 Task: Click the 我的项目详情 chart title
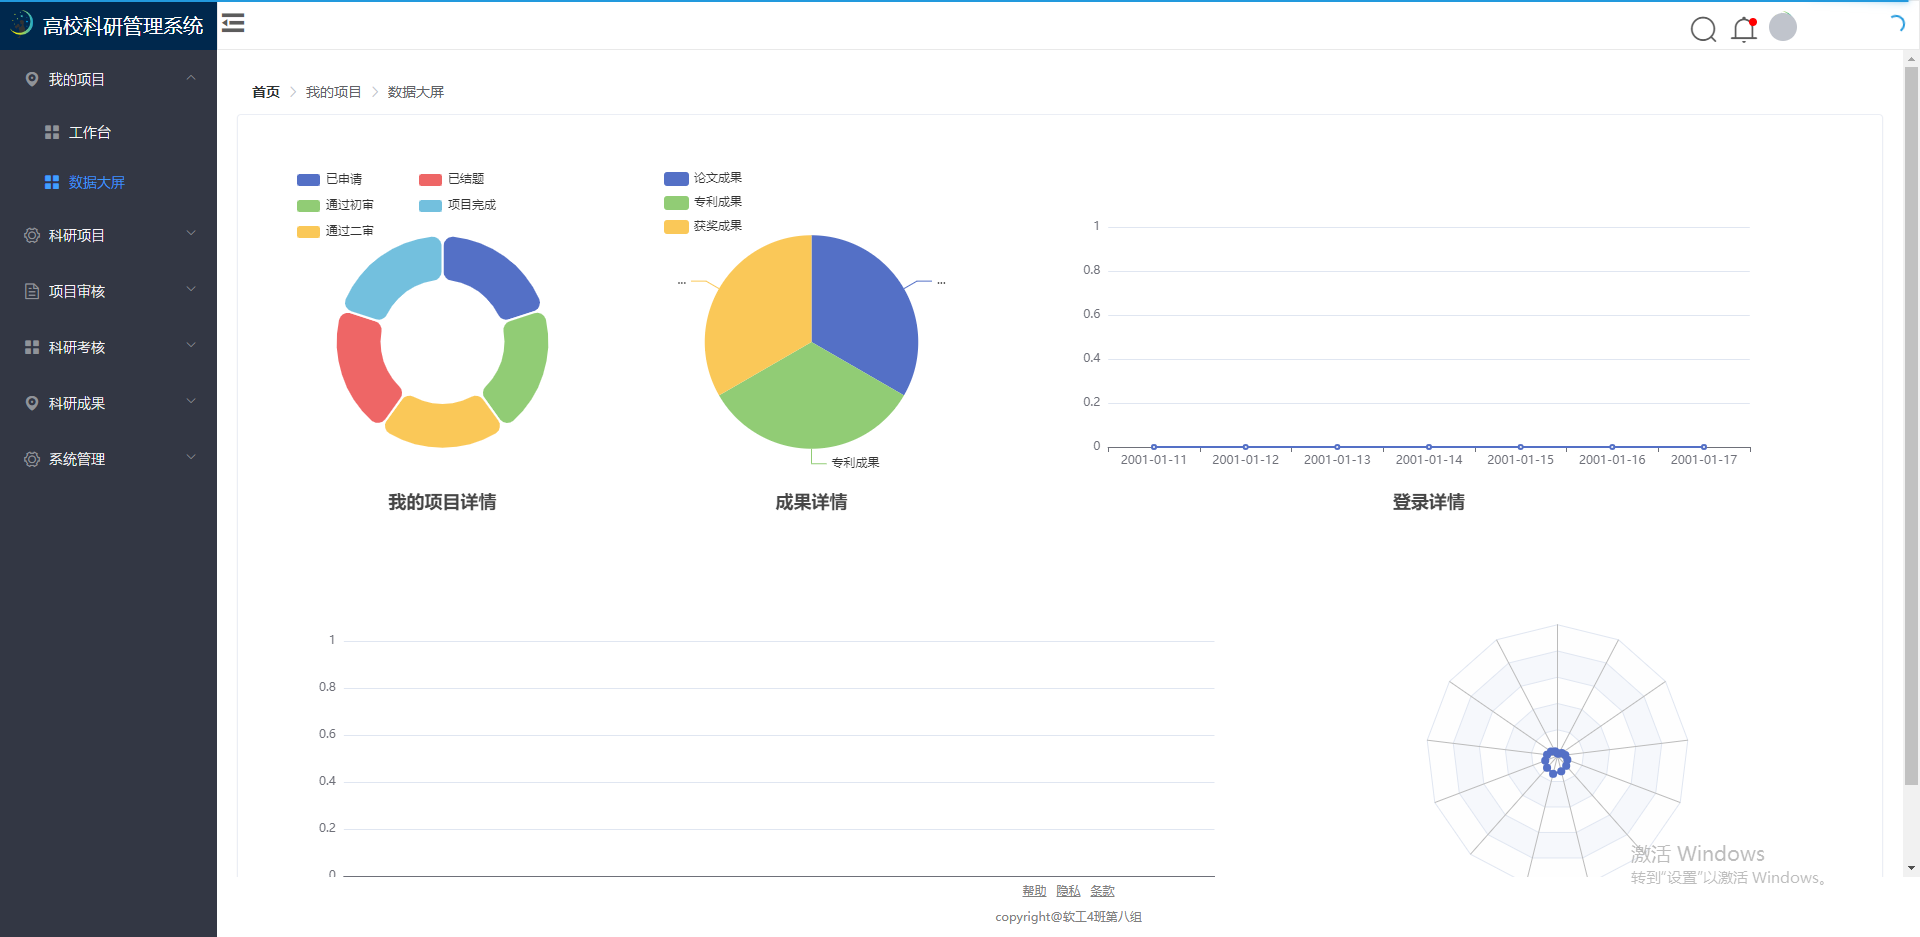(442, 502)
